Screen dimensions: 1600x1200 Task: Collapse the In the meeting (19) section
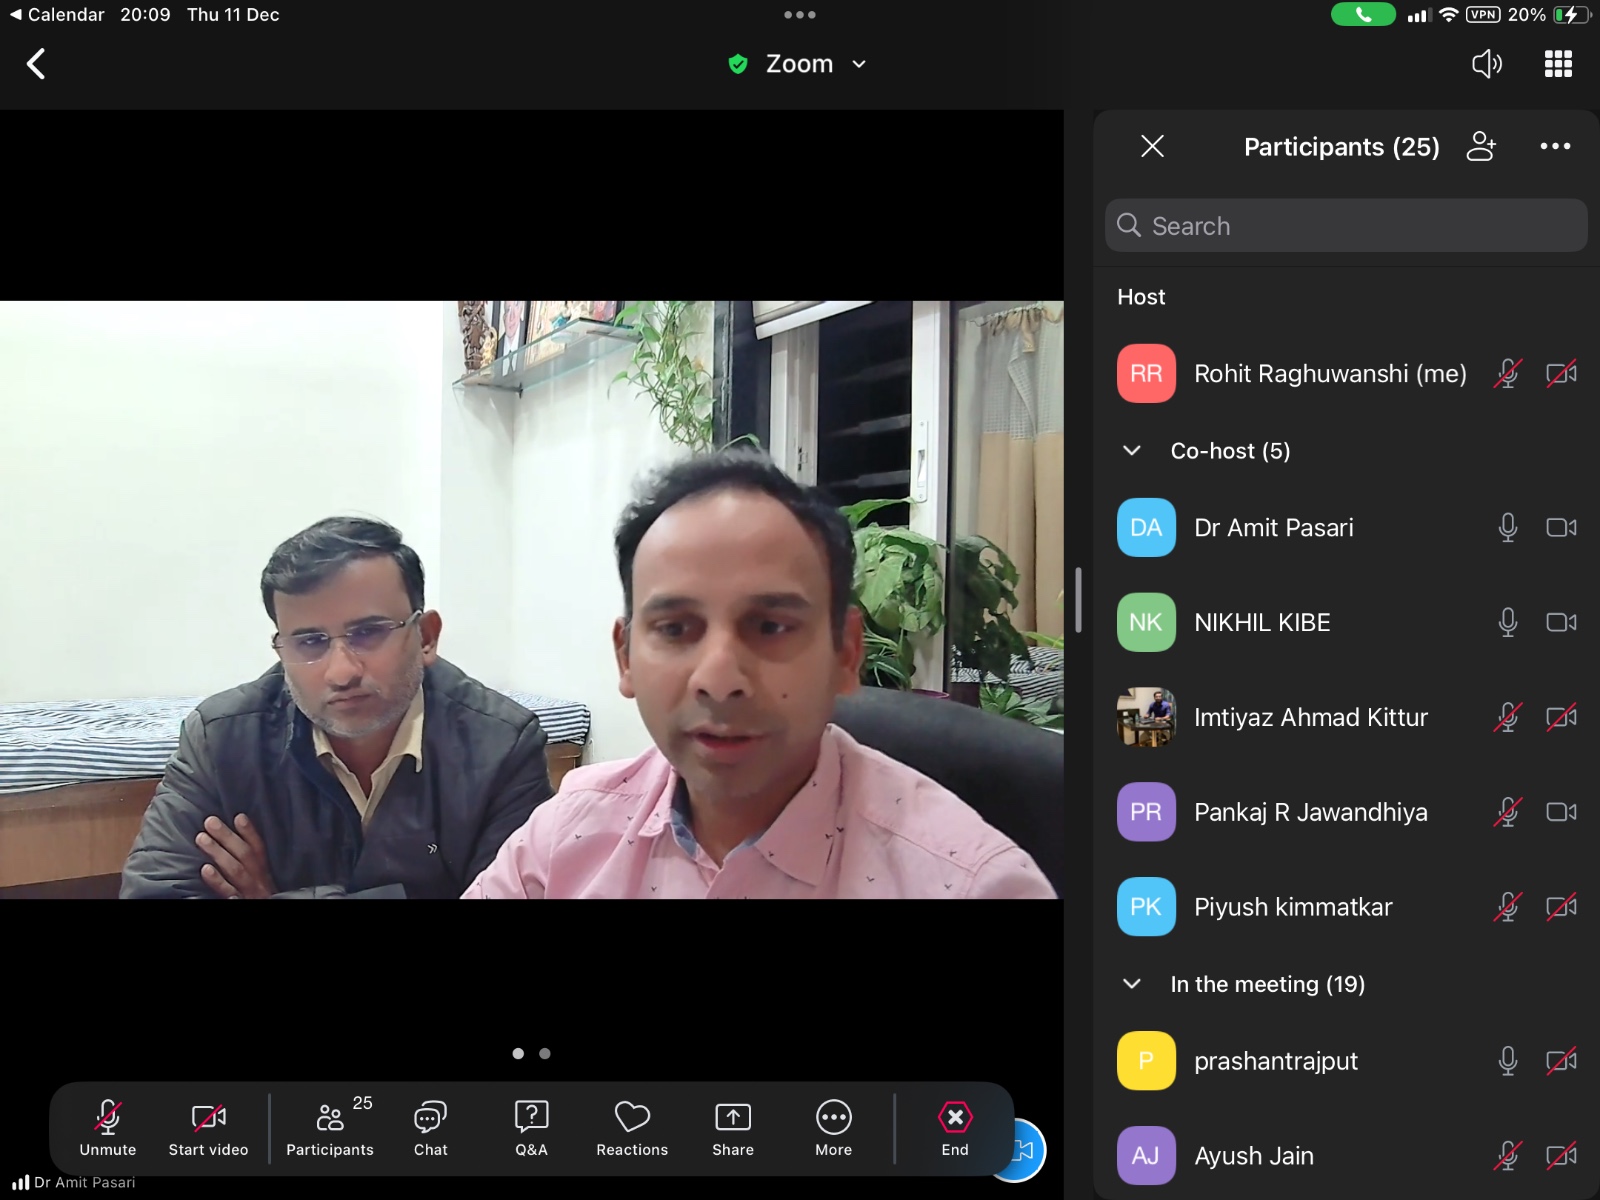[1132, 984]
